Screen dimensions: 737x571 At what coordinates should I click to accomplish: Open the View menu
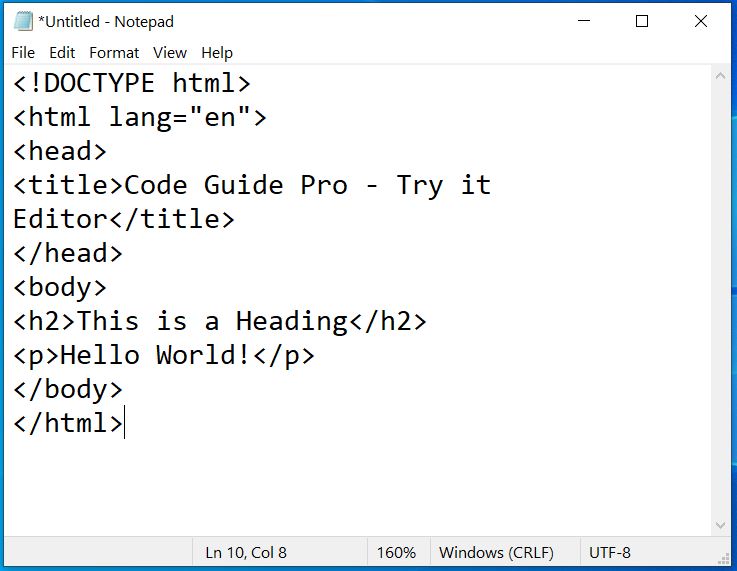pyautogui.click(x=170, y=53)
